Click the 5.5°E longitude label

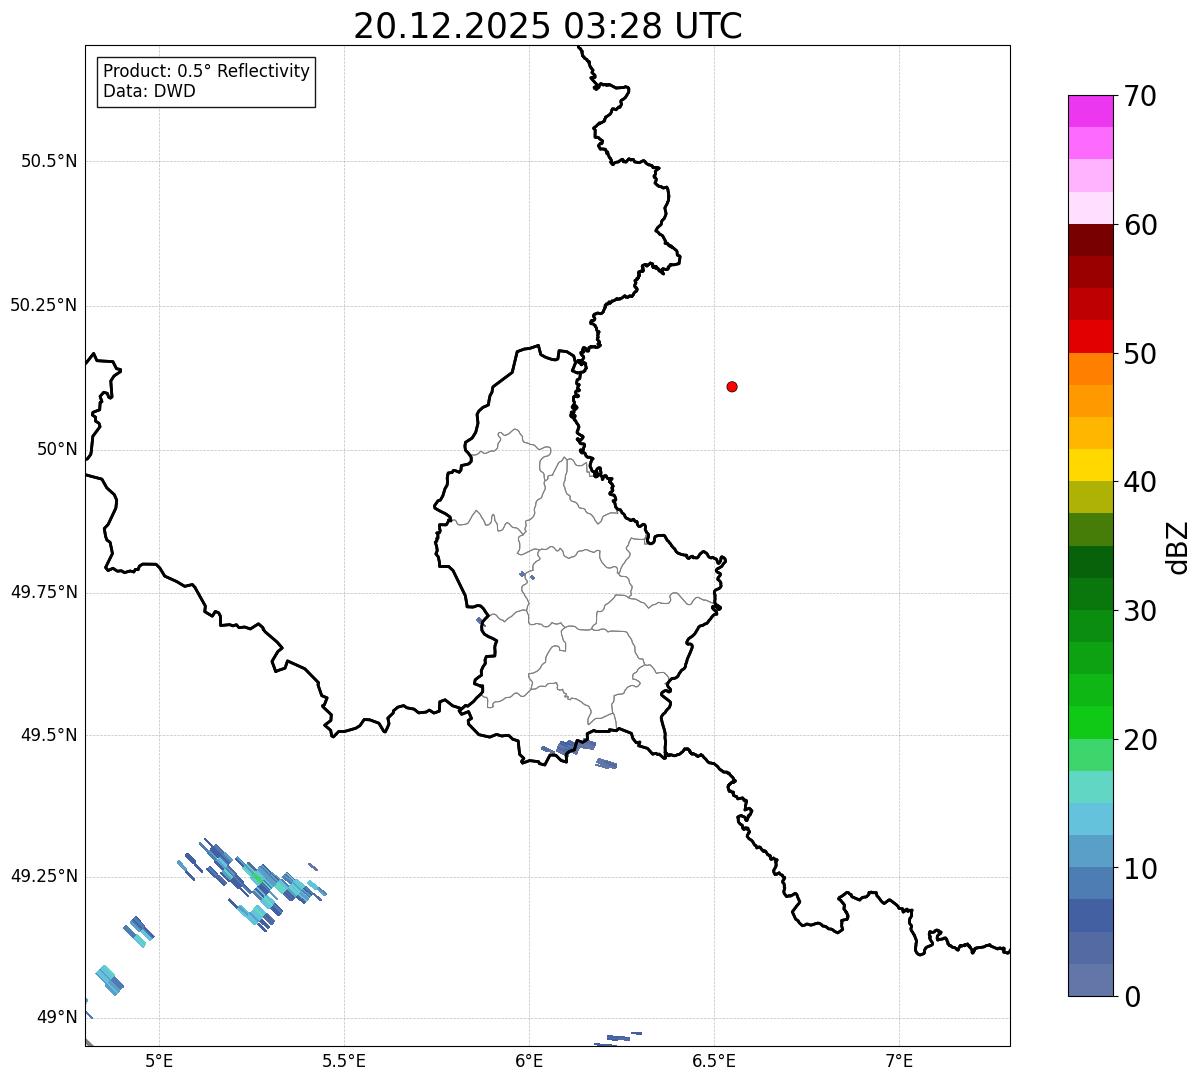coord(344,1060)
